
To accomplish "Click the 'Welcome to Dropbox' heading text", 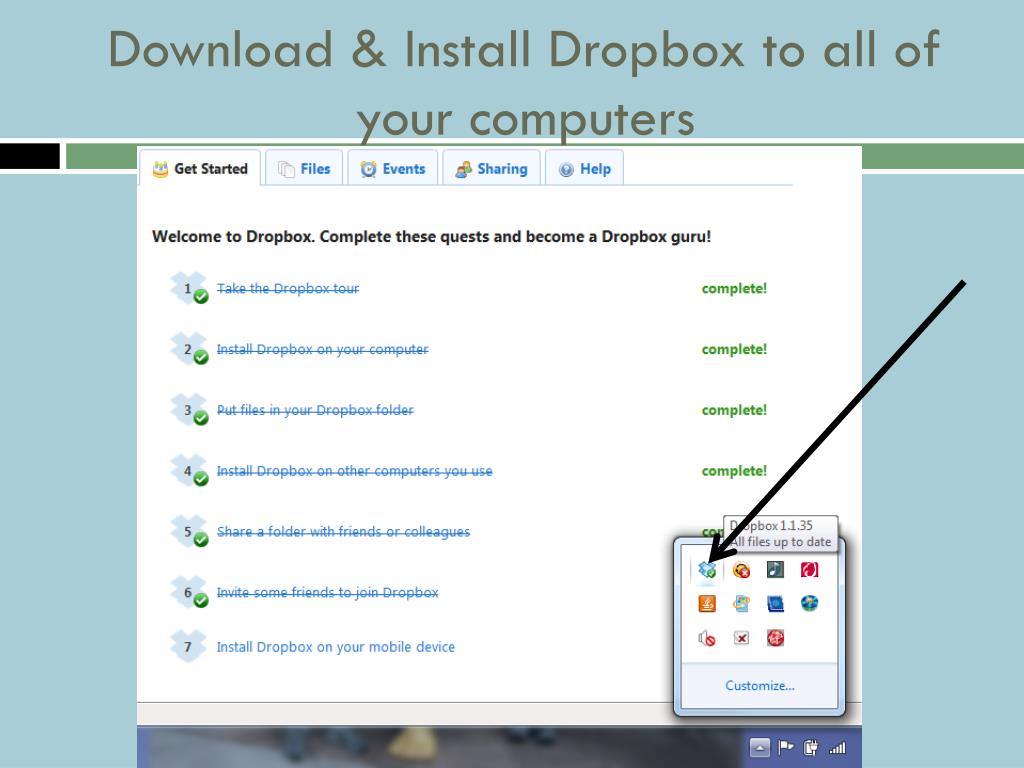I will click(431, 236).
